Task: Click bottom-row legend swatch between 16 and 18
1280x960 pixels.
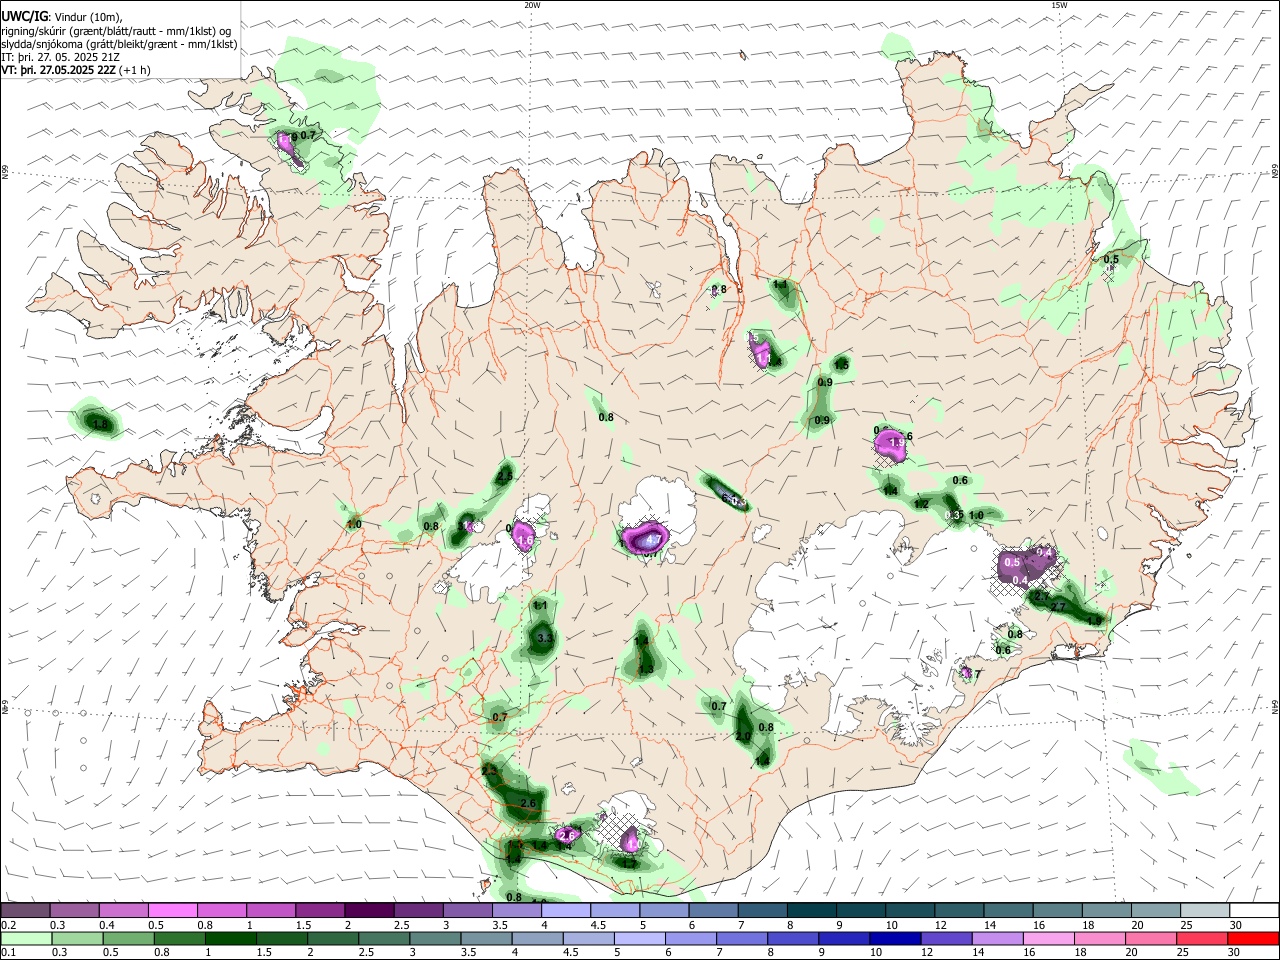Action: point(1049,939)
